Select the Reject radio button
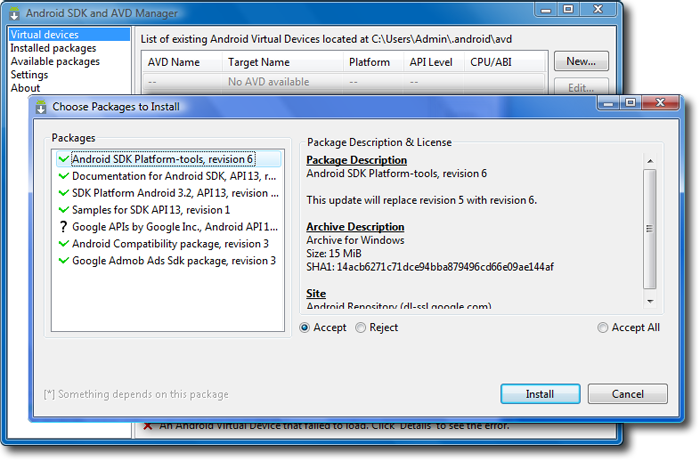The width and height of the screenshot is (700, 461). click(360, 328)
